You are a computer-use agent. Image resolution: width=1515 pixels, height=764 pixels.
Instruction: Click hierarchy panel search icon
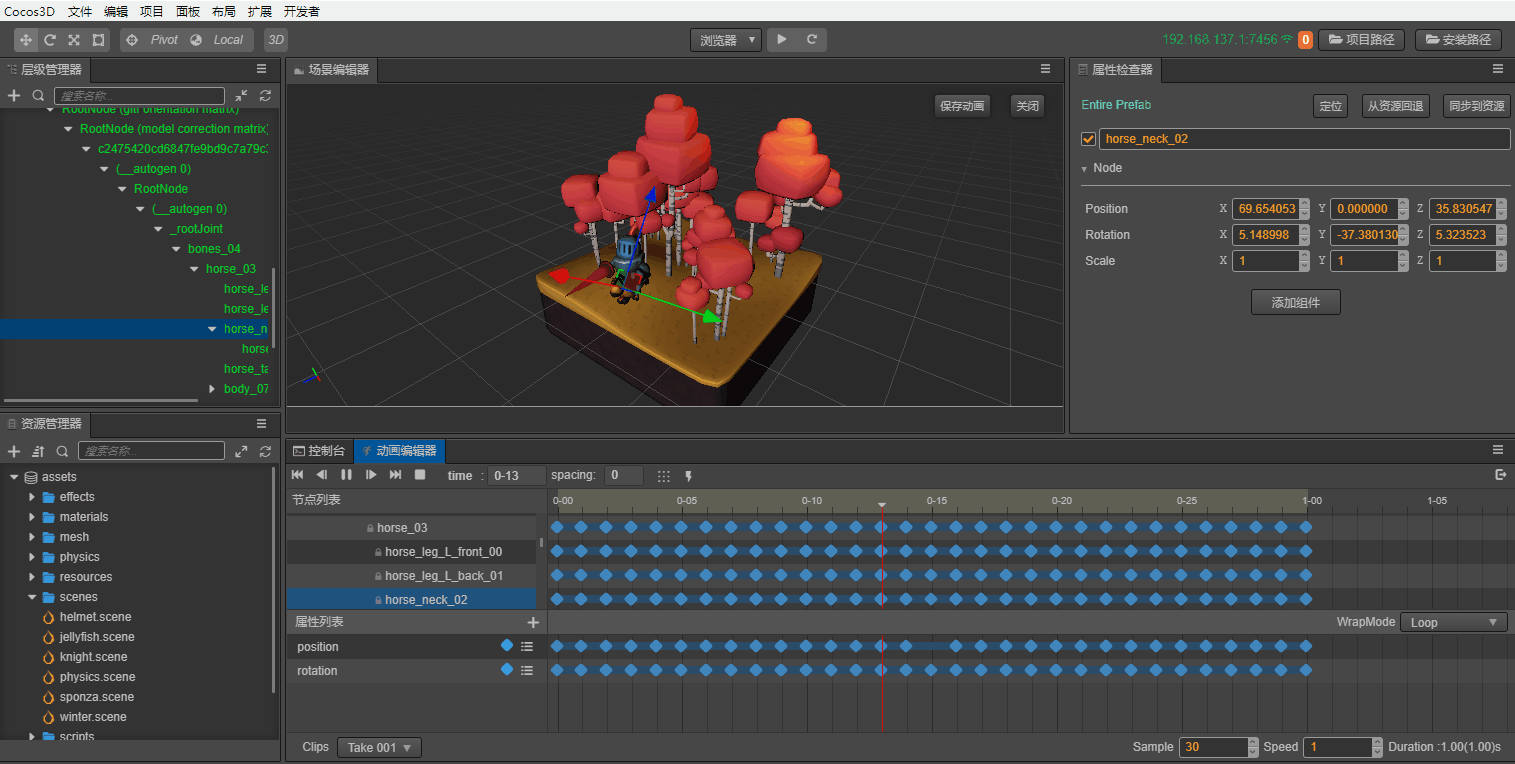38,96
